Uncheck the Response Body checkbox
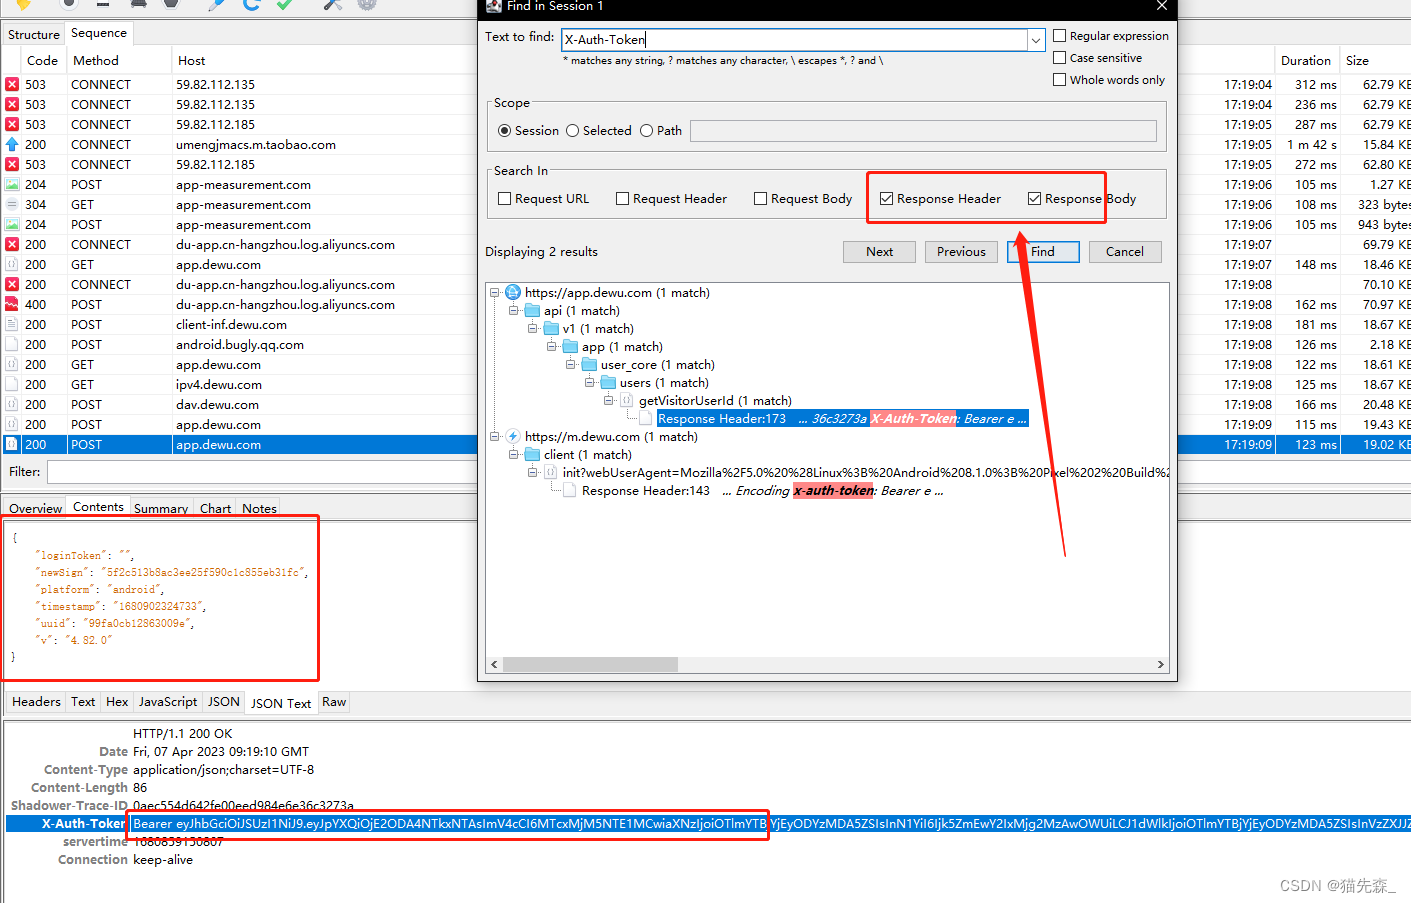 coord(1035,198)
